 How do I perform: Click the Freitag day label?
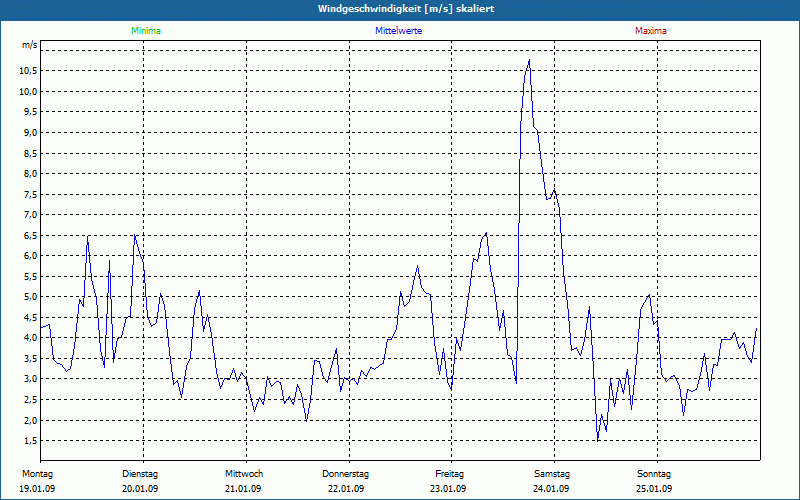(449, 474)
